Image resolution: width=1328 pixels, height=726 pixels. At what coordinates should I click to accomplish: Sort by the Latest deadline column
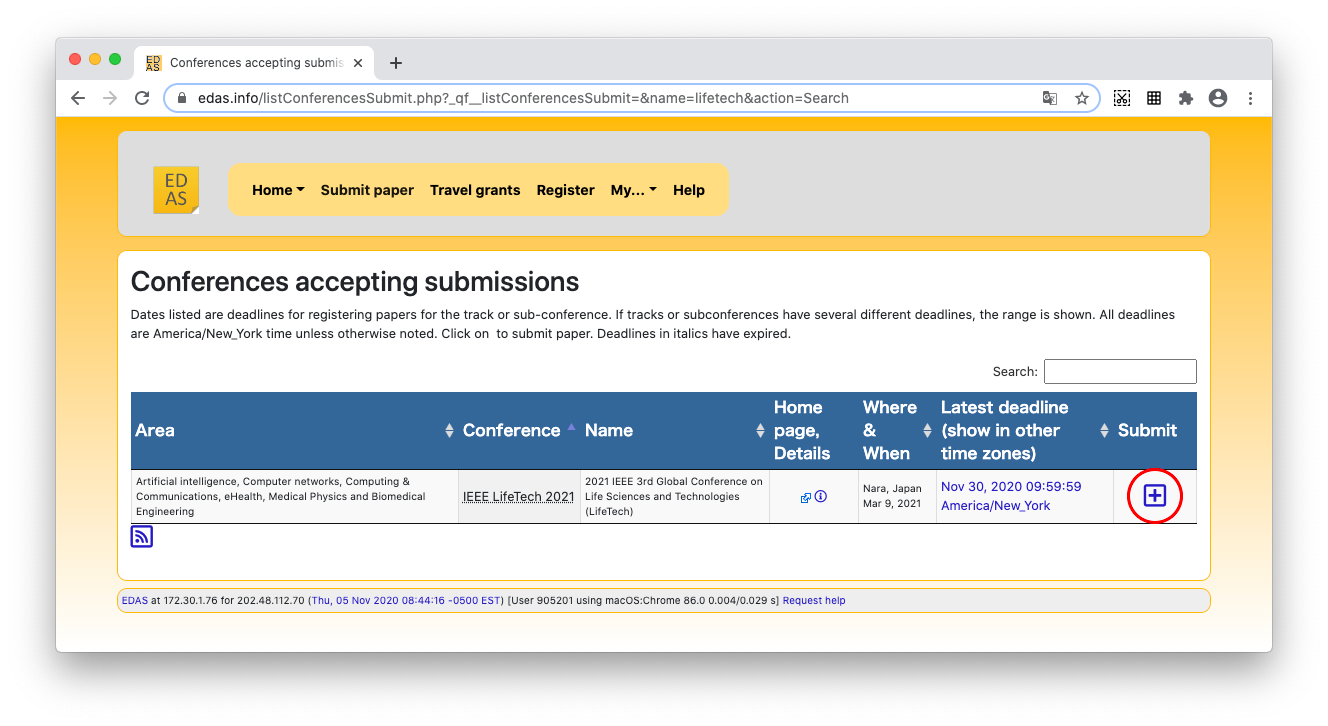click(1024, 430)
